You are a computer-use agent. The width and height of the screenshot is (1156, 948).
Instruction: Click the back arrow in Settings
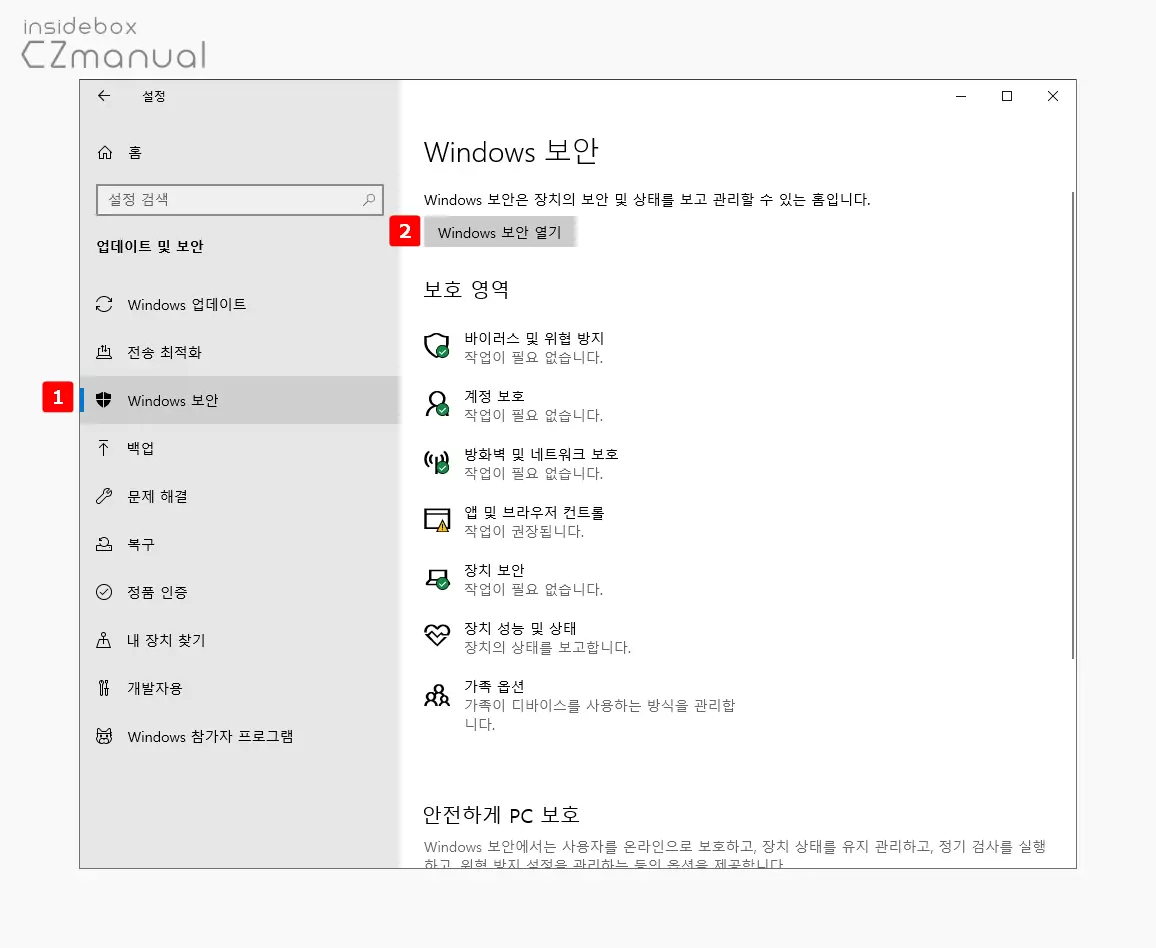click(104, 96)
